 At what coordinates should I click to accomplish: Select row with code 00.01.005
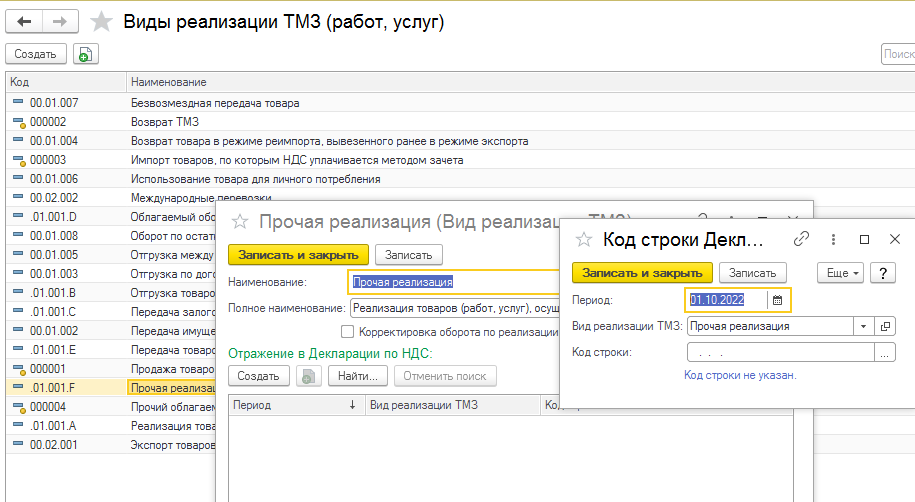coord(111,255)
